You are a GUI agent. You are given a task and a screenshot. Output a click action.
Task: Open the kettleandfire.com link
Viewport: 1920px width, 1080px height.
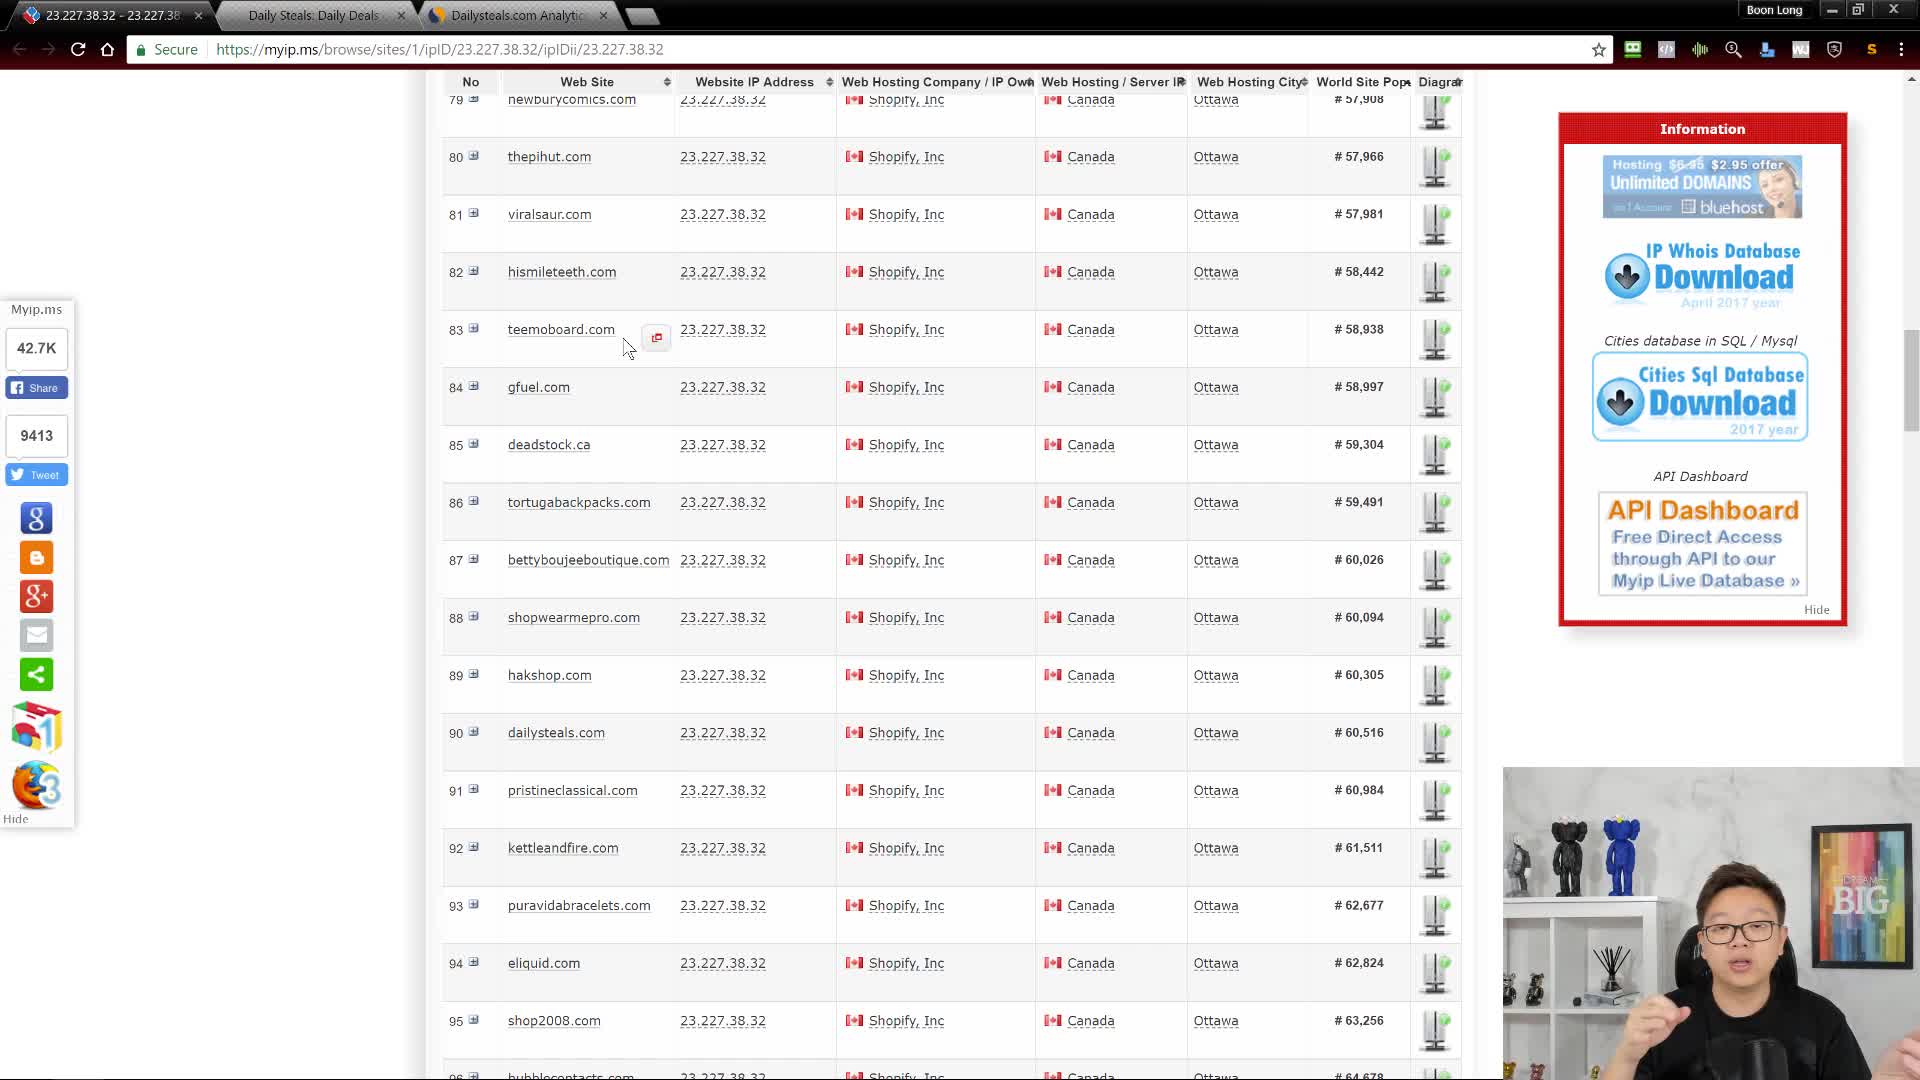[563, 848]
